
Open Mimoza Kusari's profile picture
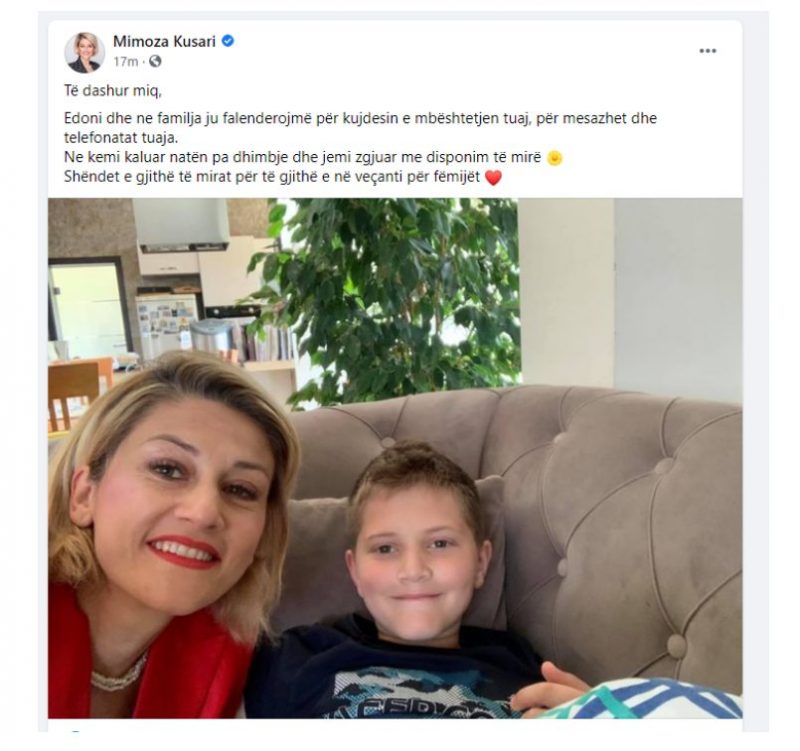[x=84, y=53]
